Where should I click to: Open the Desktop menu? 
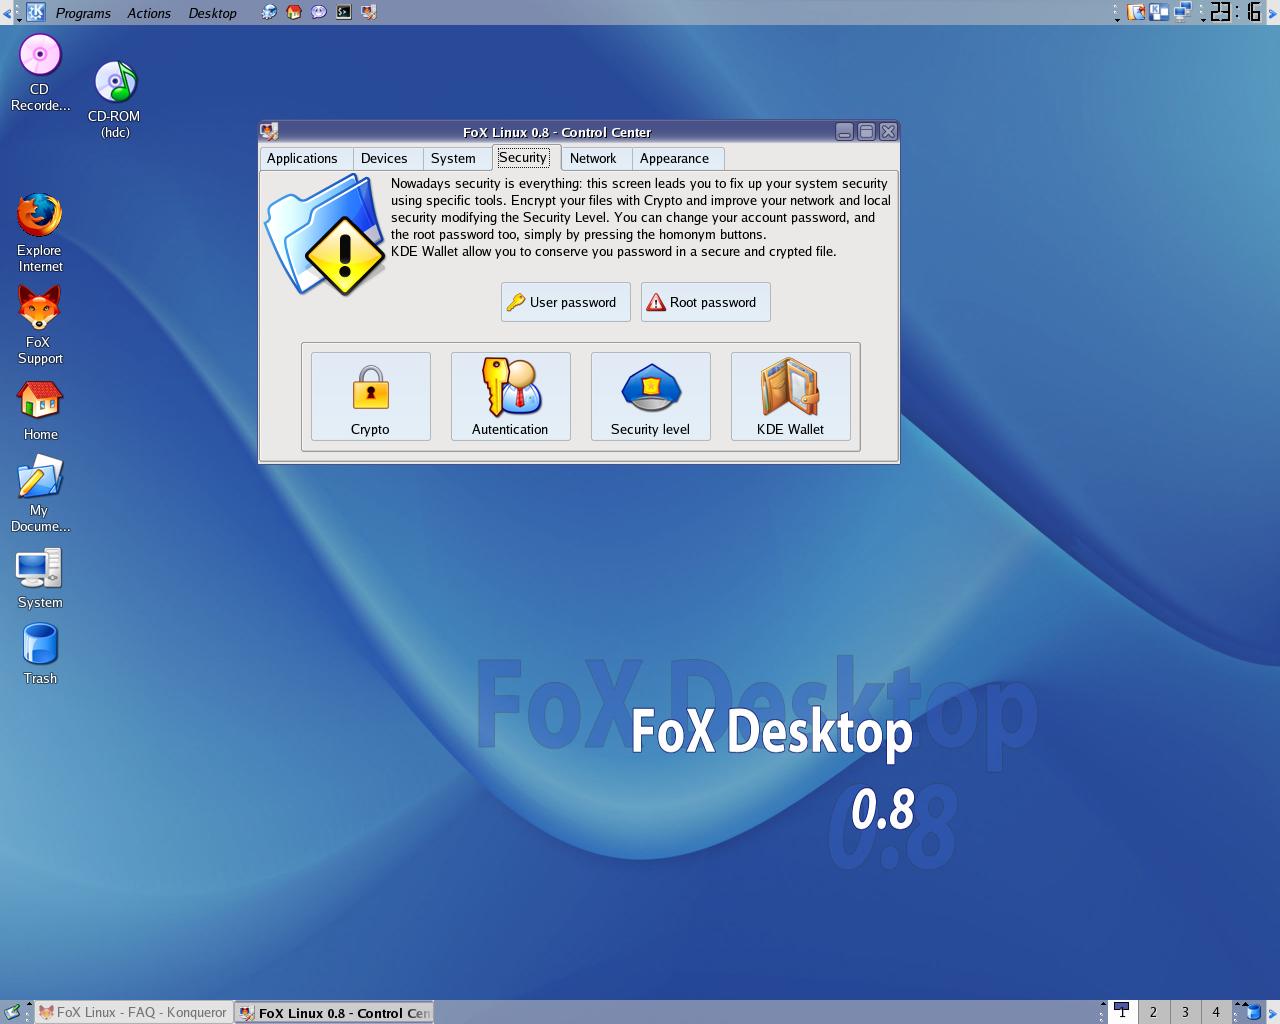click(213, 13)
